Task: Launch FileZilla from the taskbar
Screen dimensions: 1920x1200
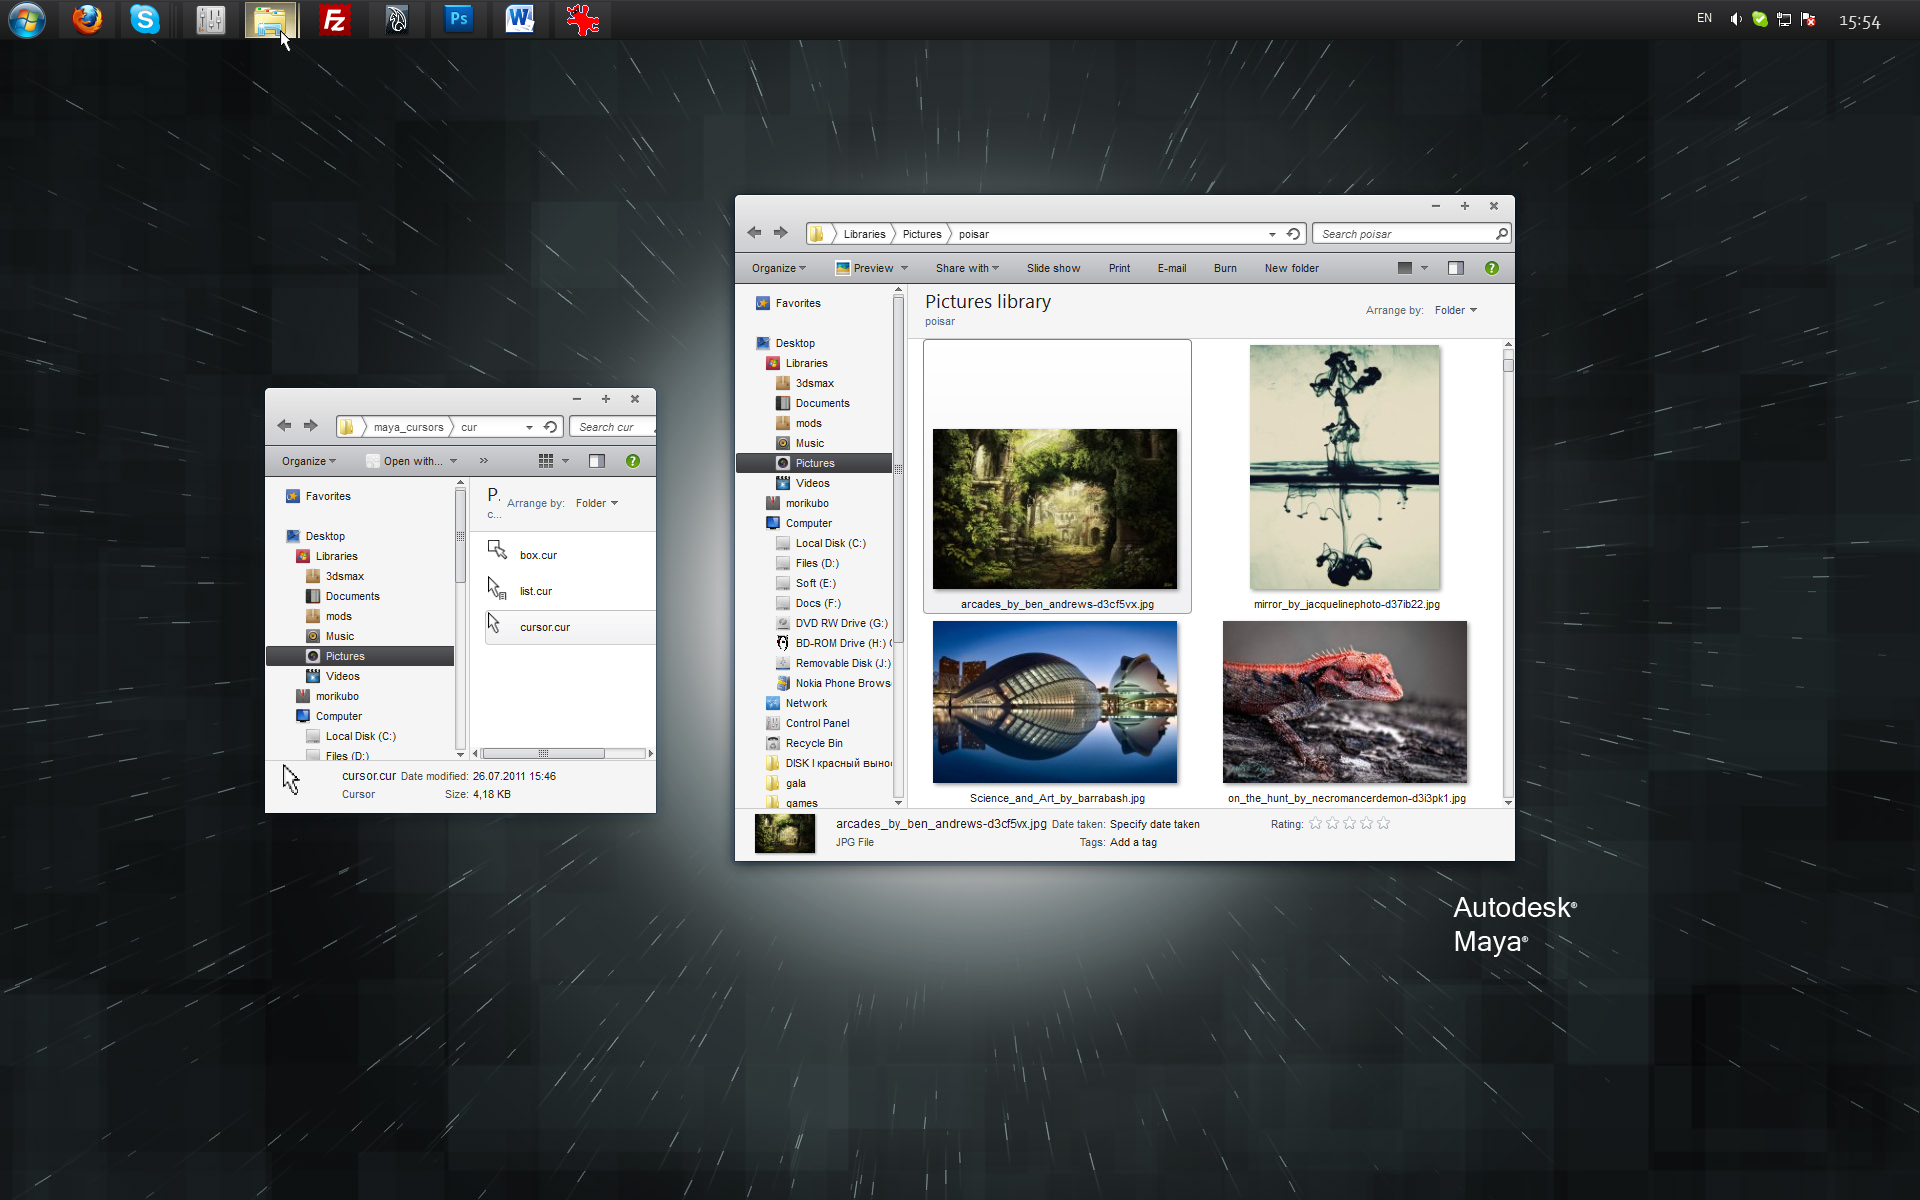Action: (334, 19)
